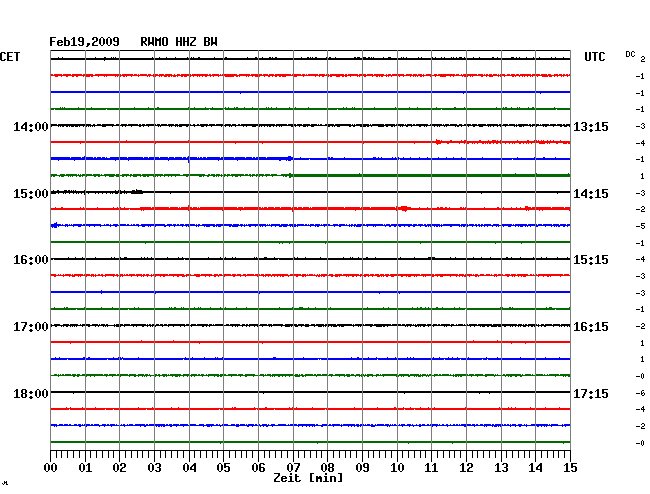
Task: Click the 10 minute axis label
Action: pyautogui.click(x=397, y=467)
